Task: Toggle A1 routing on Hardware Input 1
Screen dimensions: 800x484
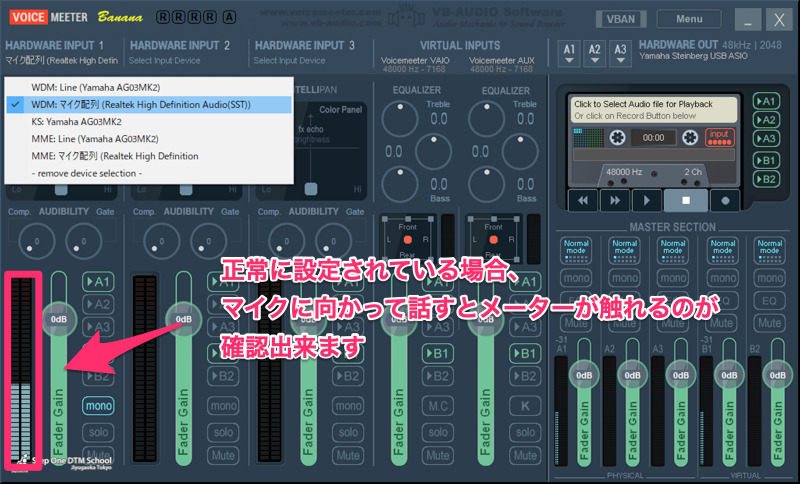Action: point(98,282)
